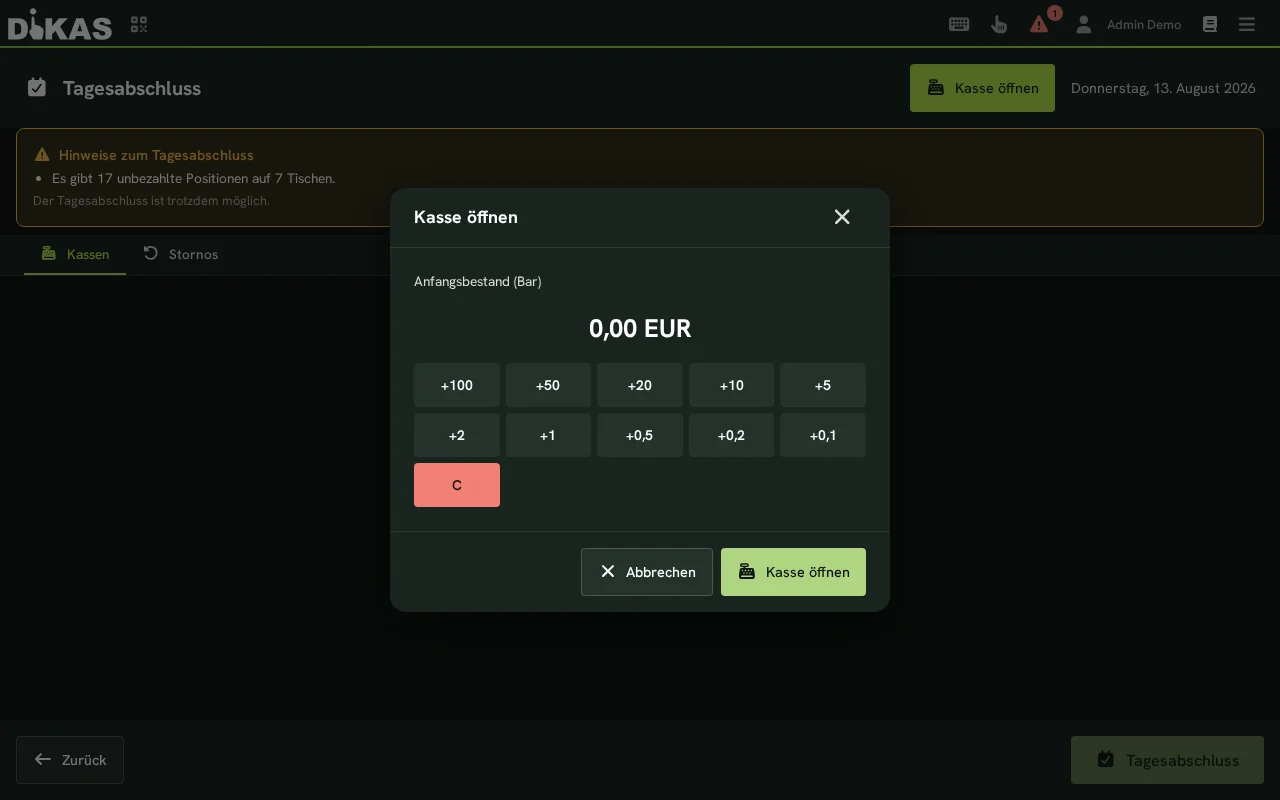Click the Tagesabschluss button in the bottom bar

1167,760
